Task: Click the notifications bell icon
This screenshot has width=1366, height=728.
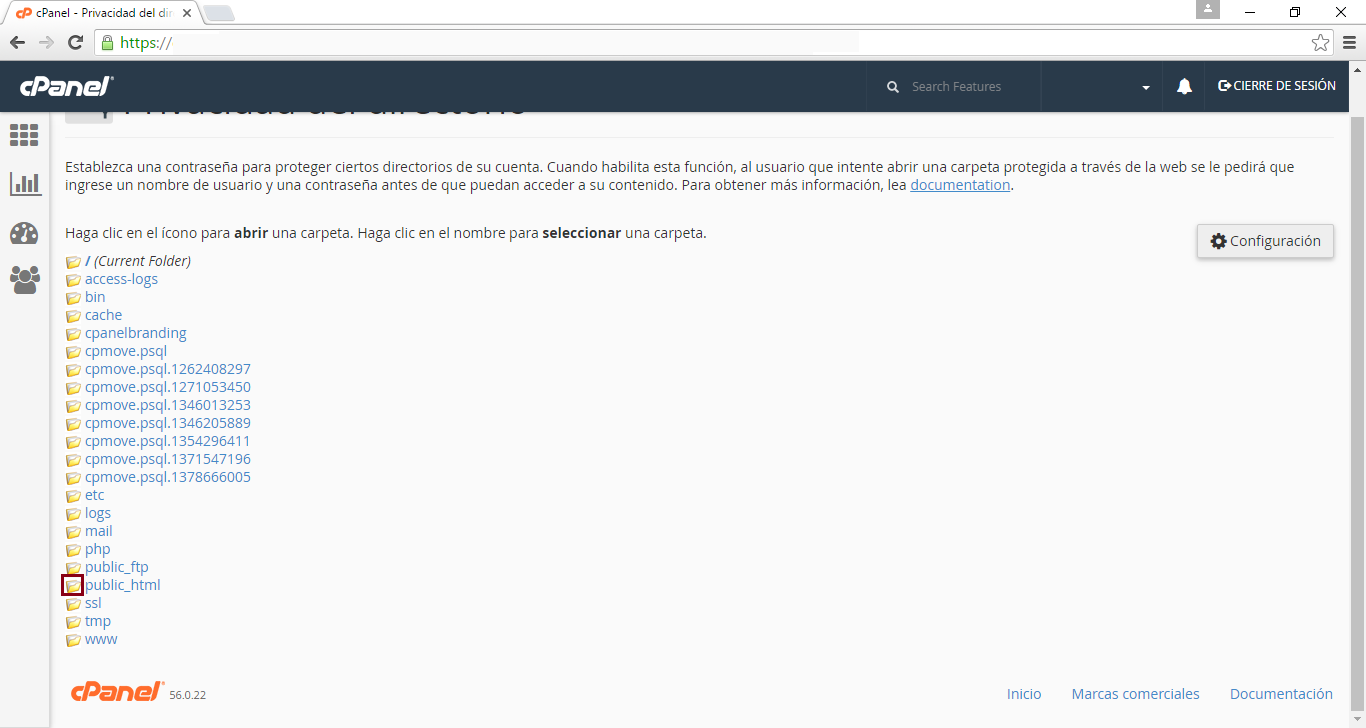Action: (1184, 87)
